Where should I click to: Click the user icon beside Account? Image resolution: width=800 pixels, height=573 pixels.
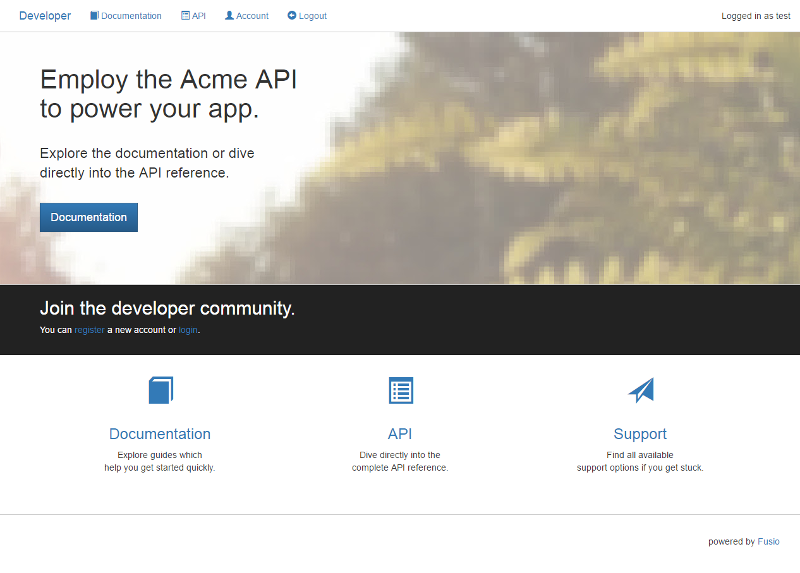pyautogui.click(x=230, y=16)
